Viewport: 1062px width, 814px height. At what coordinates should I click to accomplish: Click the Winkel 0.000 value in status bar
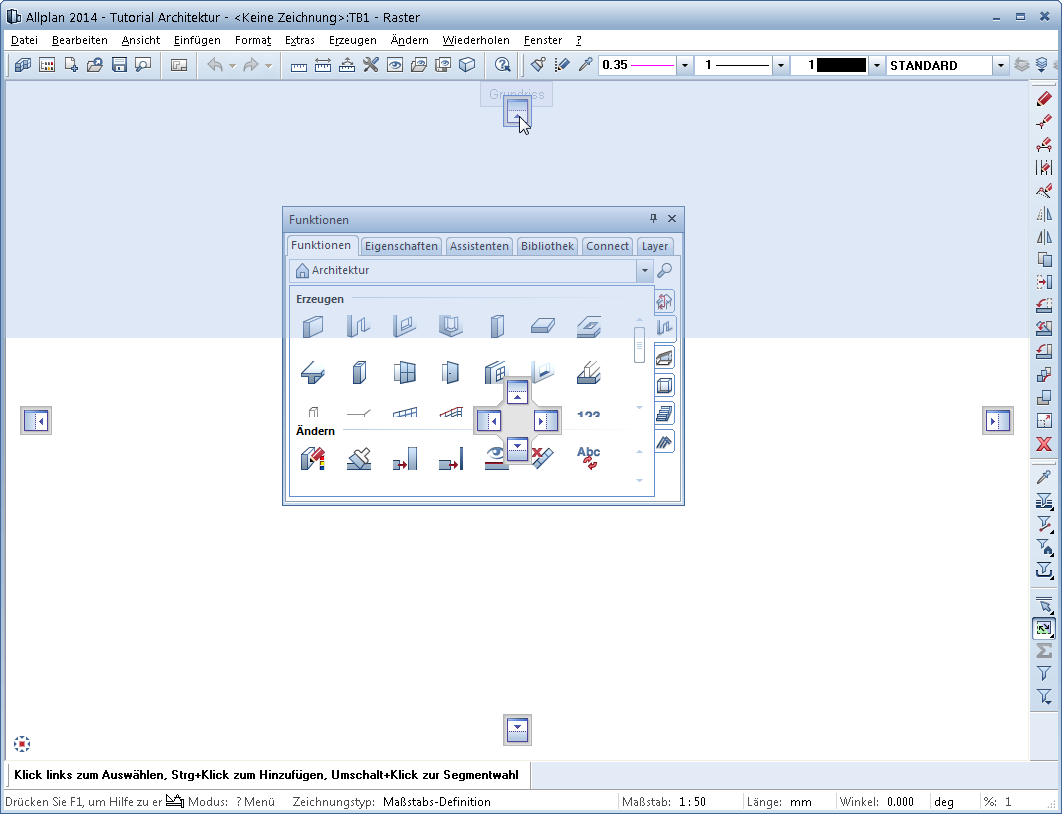point(900,802)
